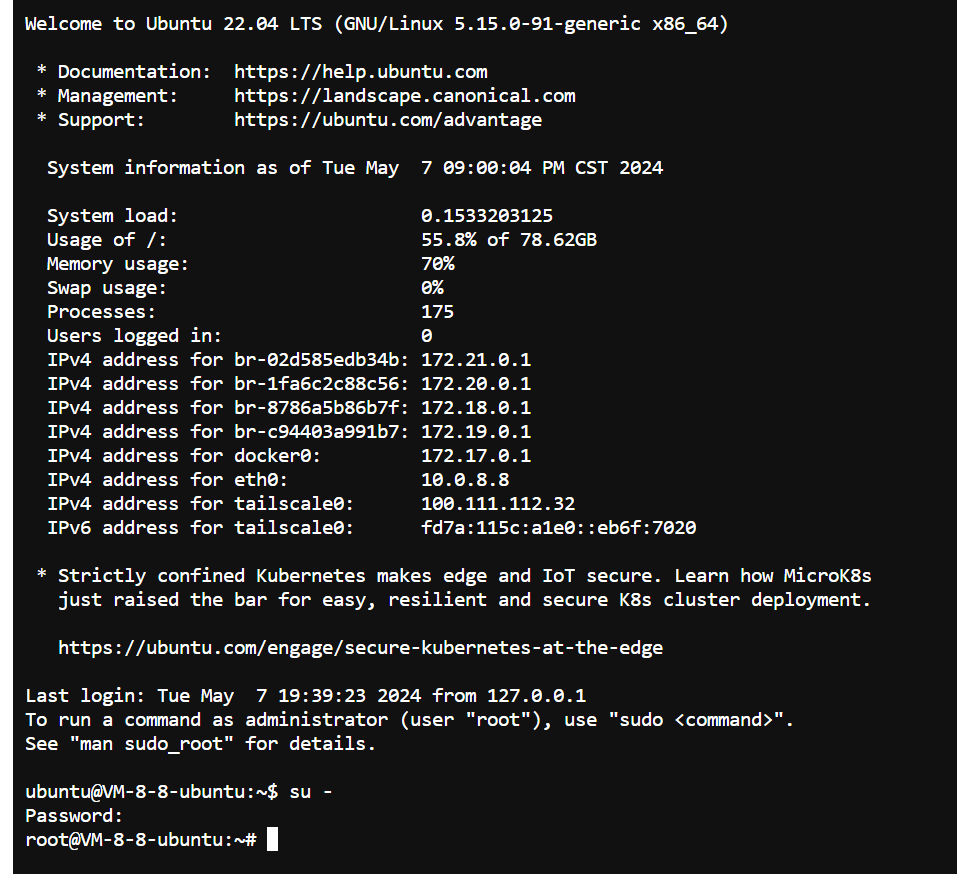Click the disk usage value 55.8% of 78.62GB

508,240
